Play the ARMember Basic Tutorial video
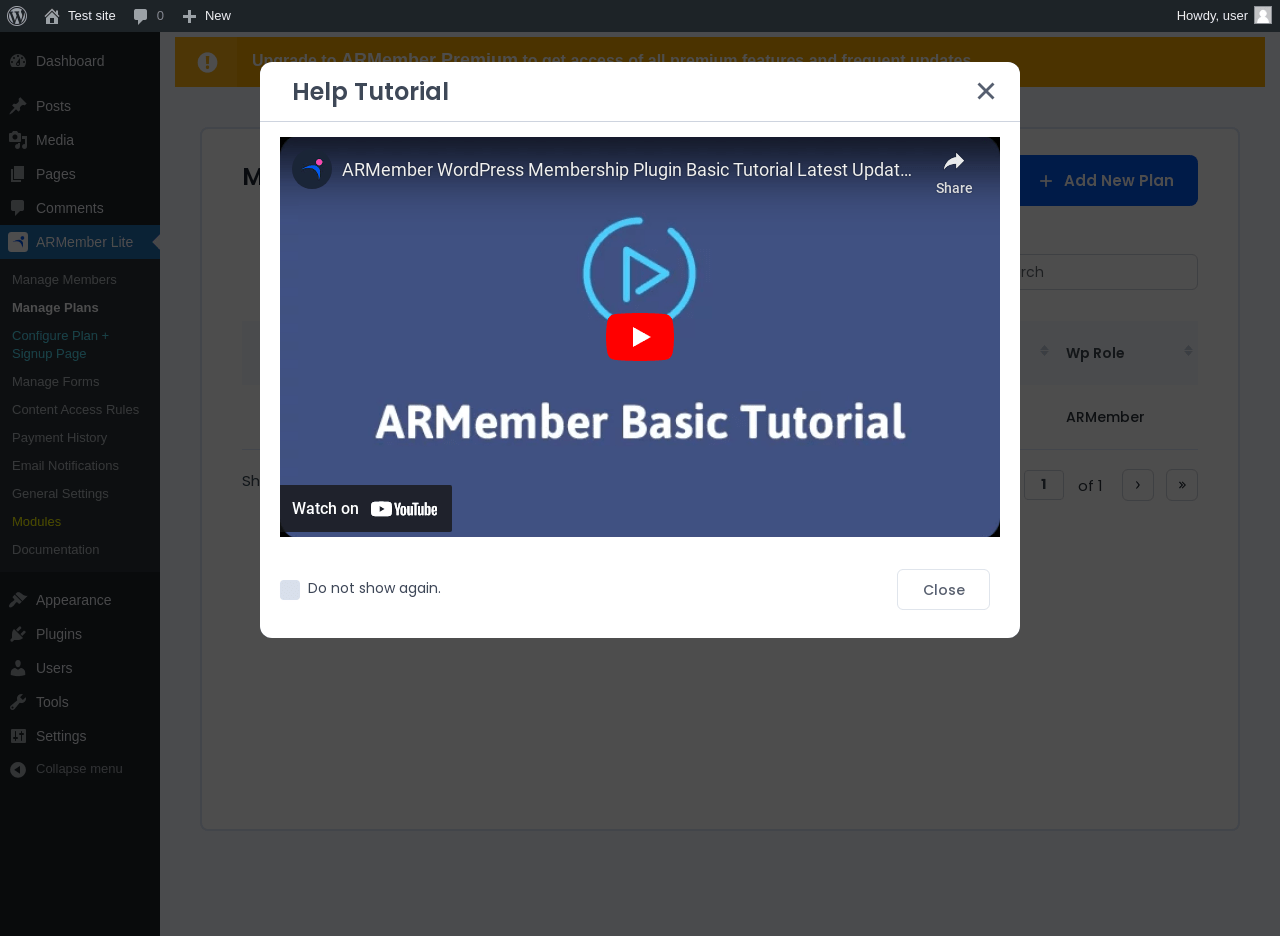 (x=640, y=337)
